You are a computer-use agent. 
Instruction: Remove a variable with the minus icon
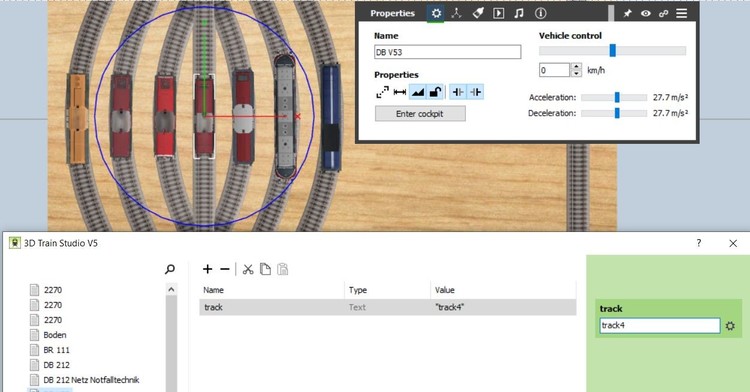coord(225,269)
